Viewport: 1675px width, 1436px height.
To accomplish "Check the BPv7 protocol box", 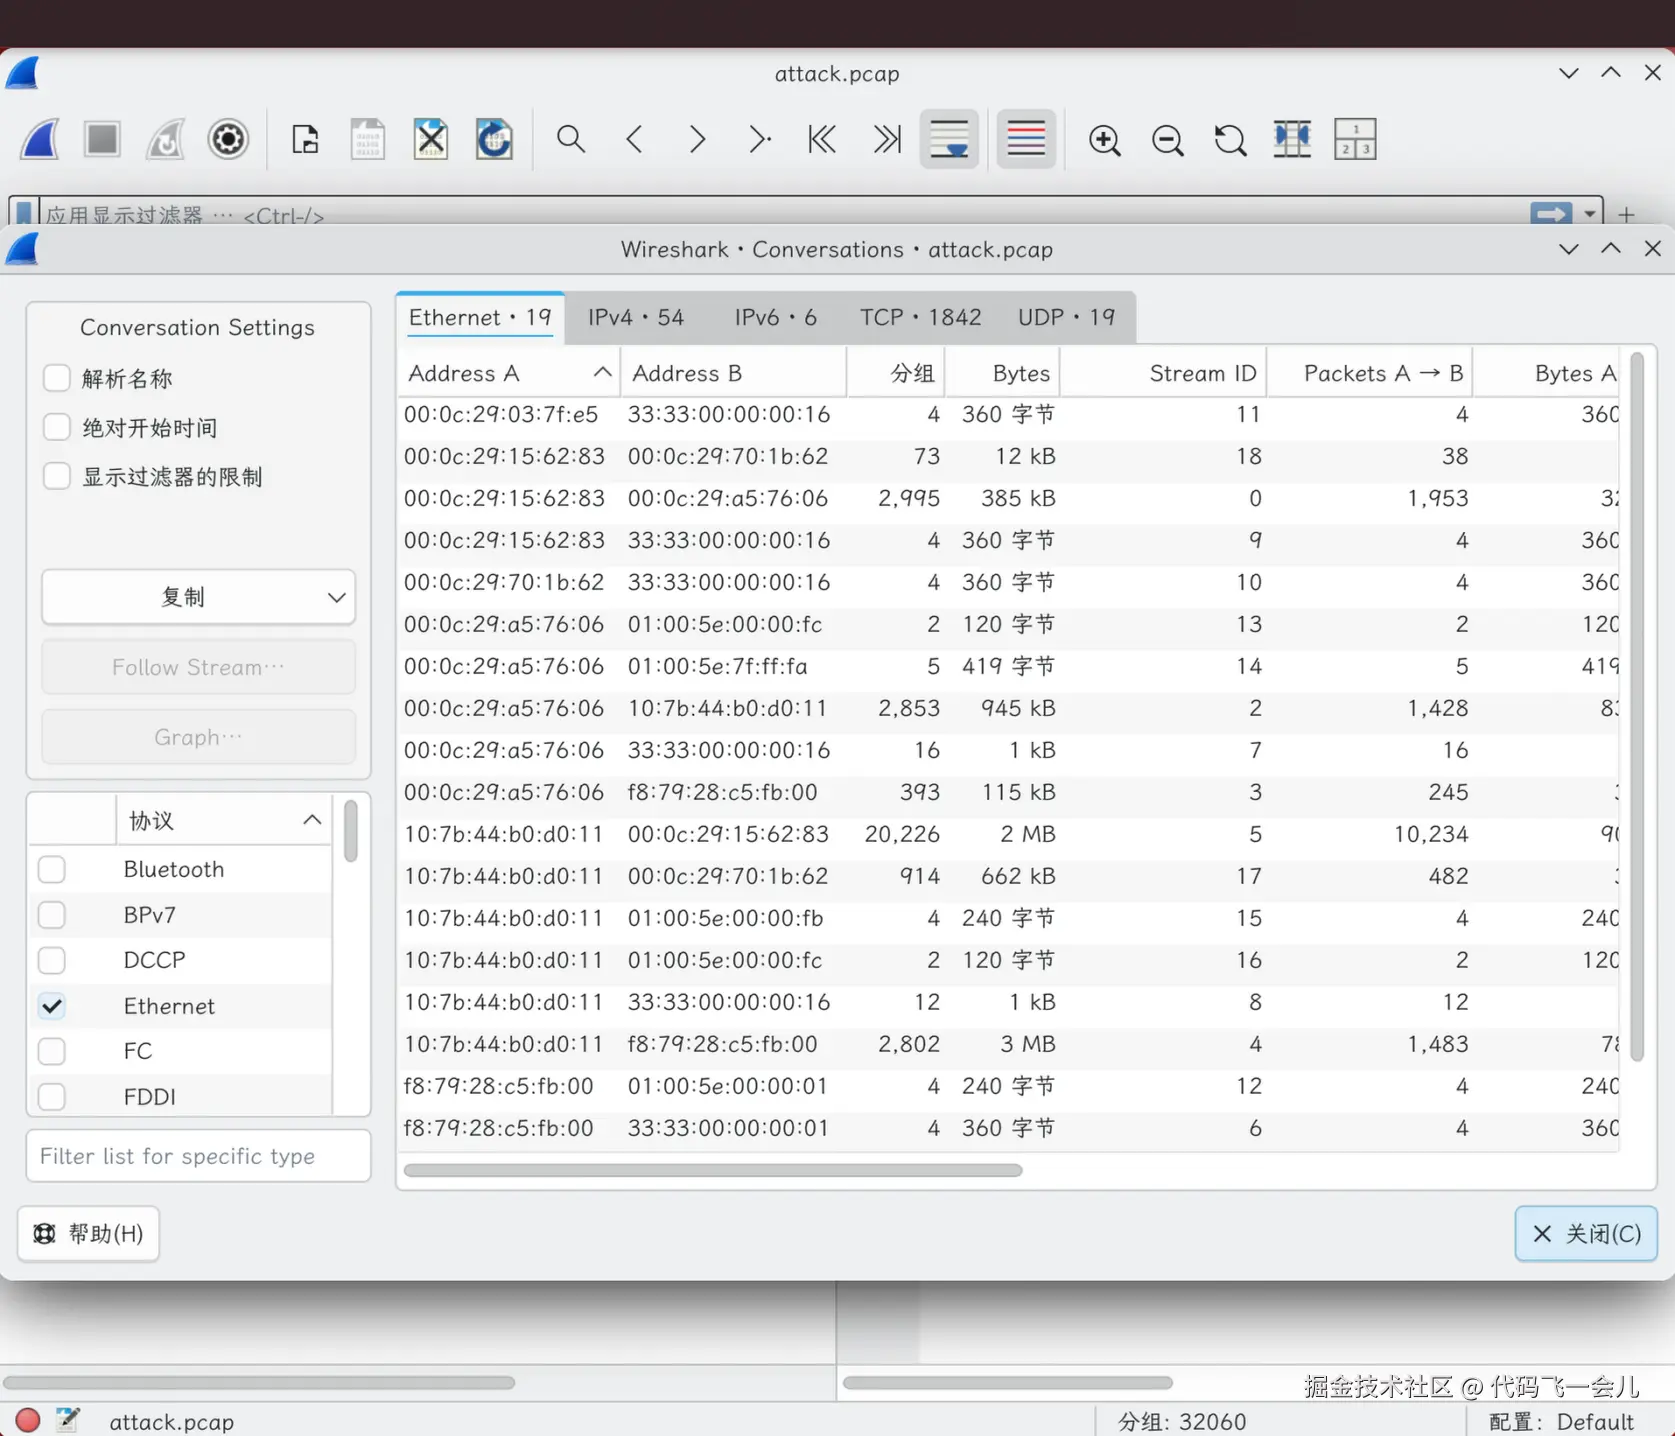I will (x=52, y=915).
